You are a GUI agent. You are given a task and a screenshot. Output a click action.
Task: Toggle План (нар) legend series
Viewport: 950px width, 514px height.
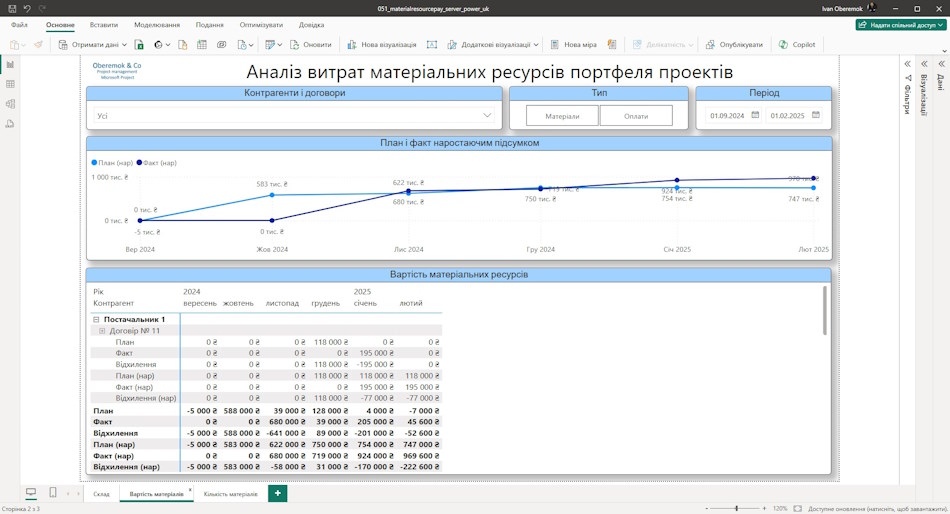point(112,163)
